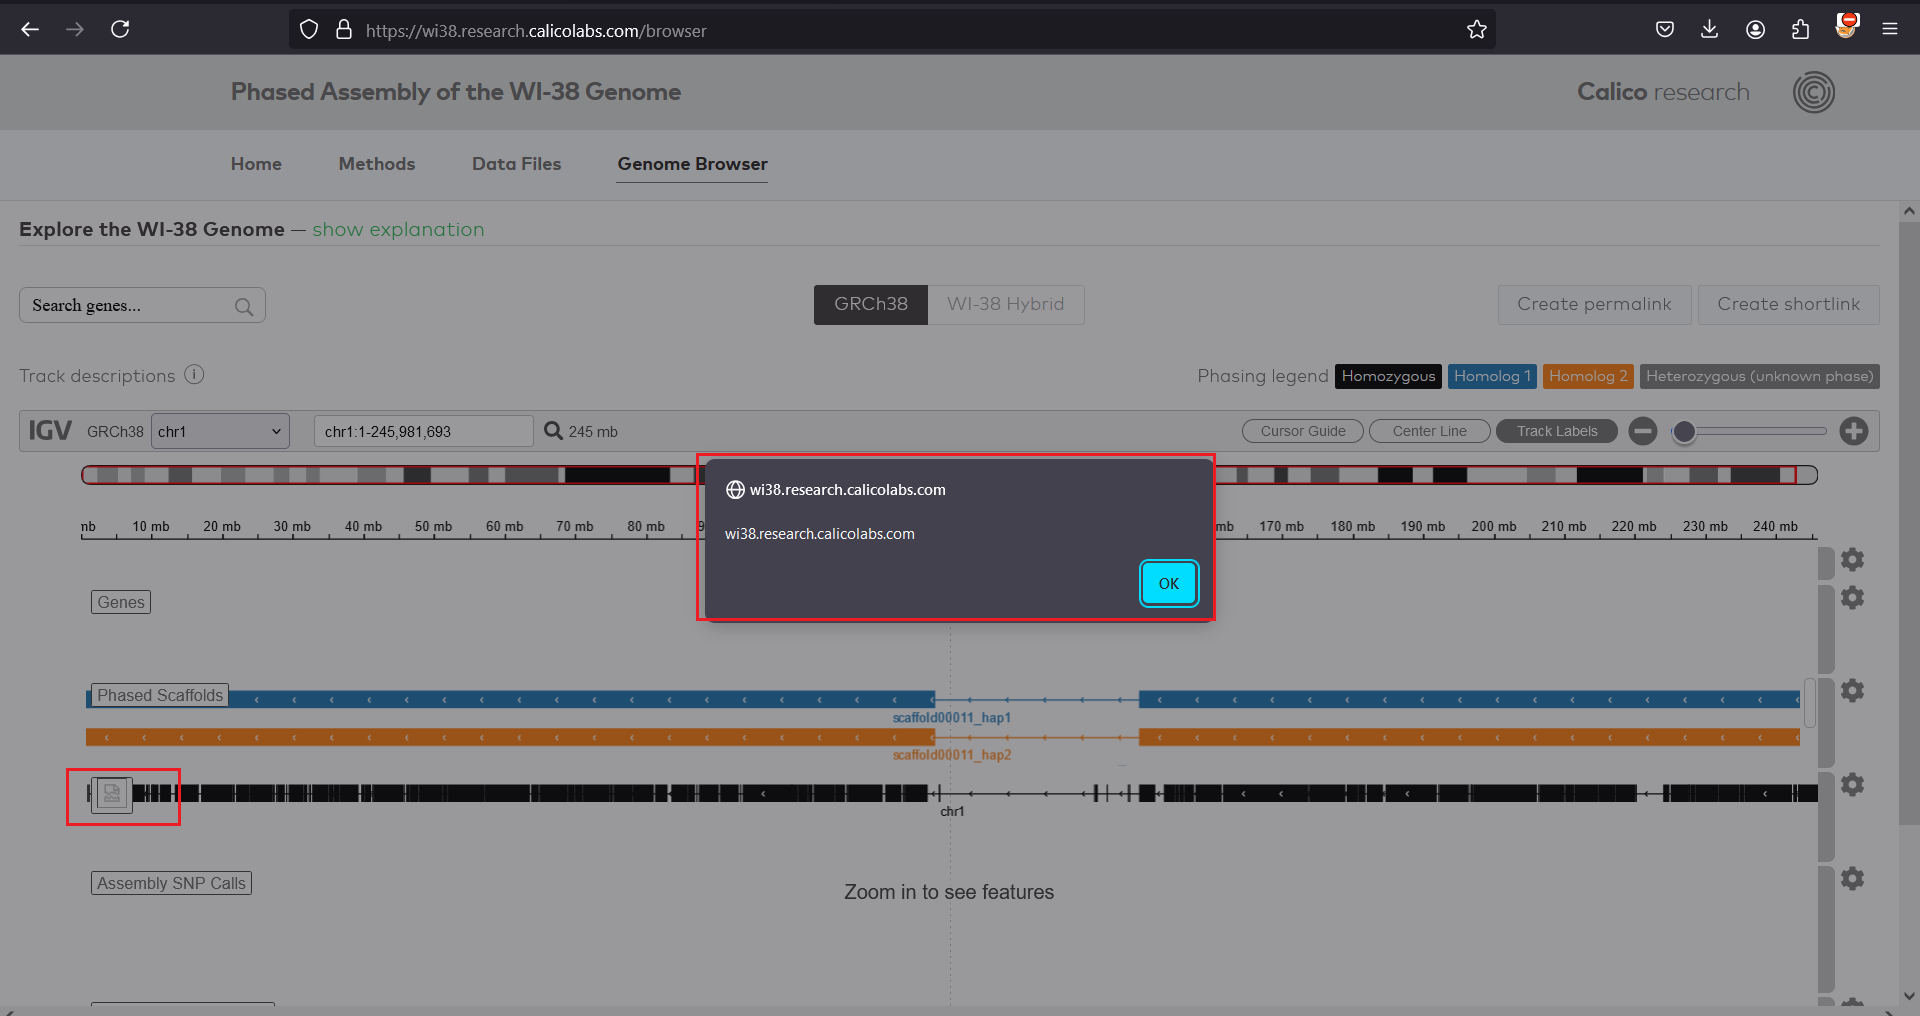
Task: Open the Phased Scaffolds track settings gear
Action: (1853, 691)
